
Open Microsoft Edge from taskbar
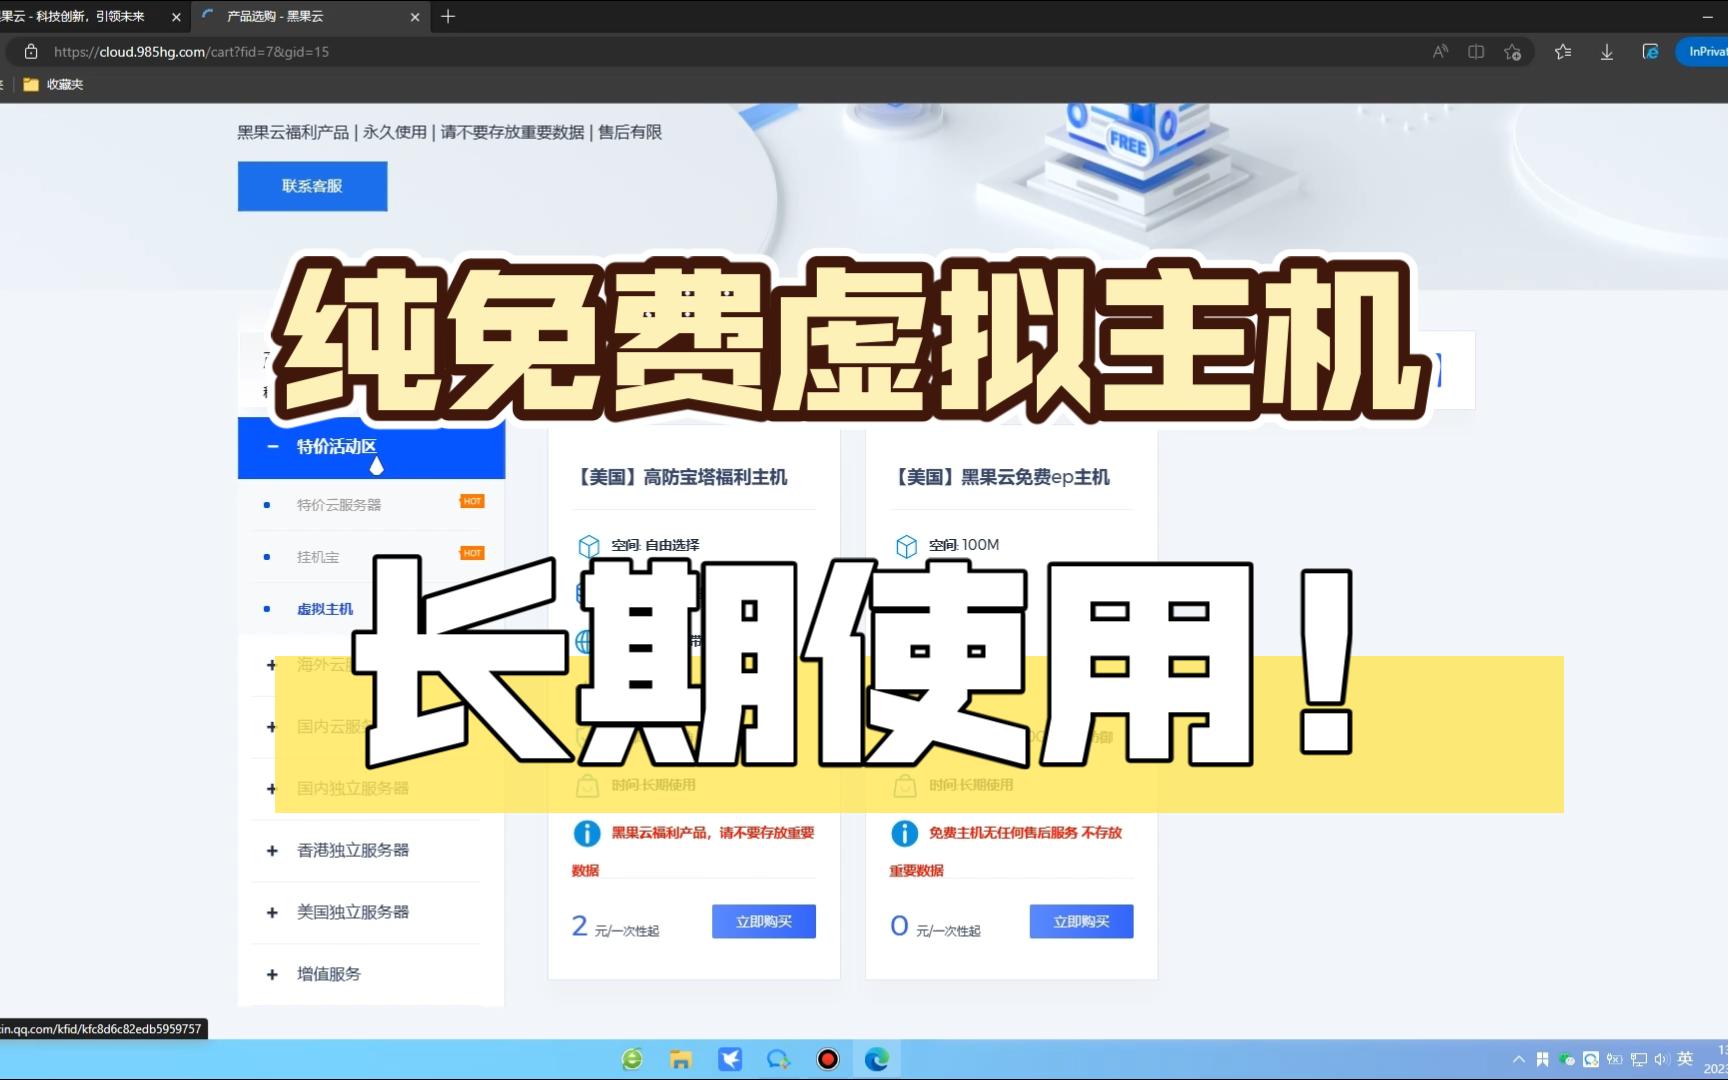(x=877, y=1059)
